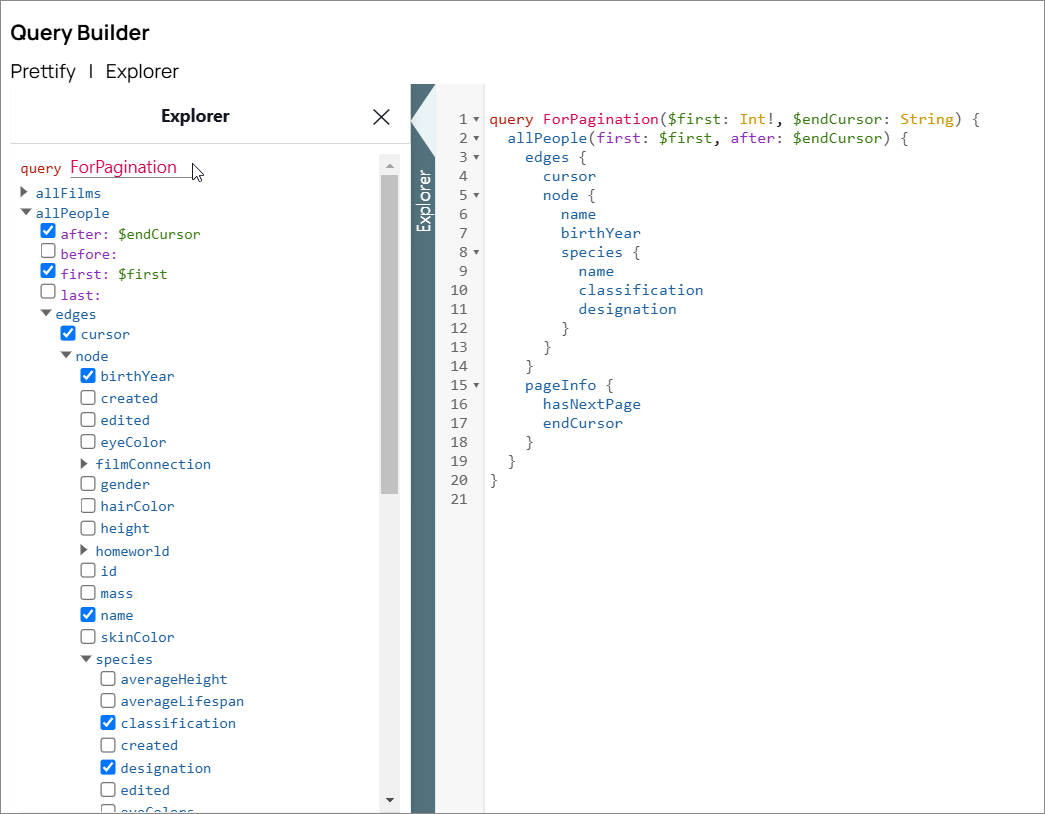The height and width of the screenshot is (814, 1045).
Task: Expand the homeworld field
Action: coord(86,551)
